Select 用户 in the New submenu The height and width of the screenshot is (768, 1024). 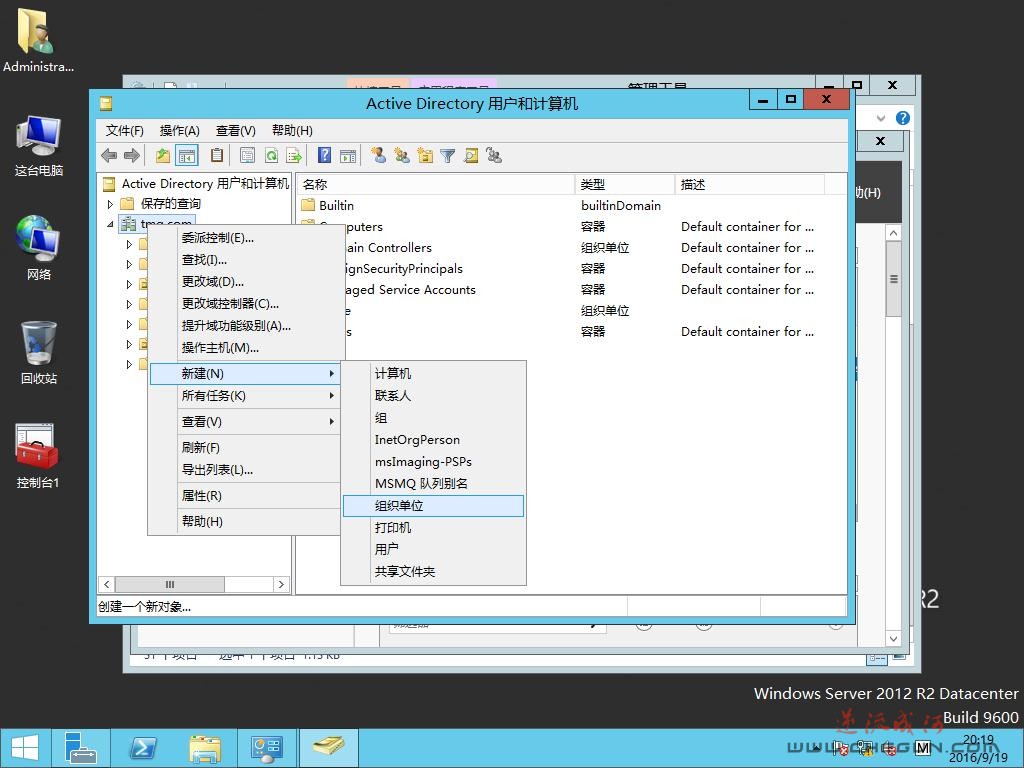[x=433, y=549]
